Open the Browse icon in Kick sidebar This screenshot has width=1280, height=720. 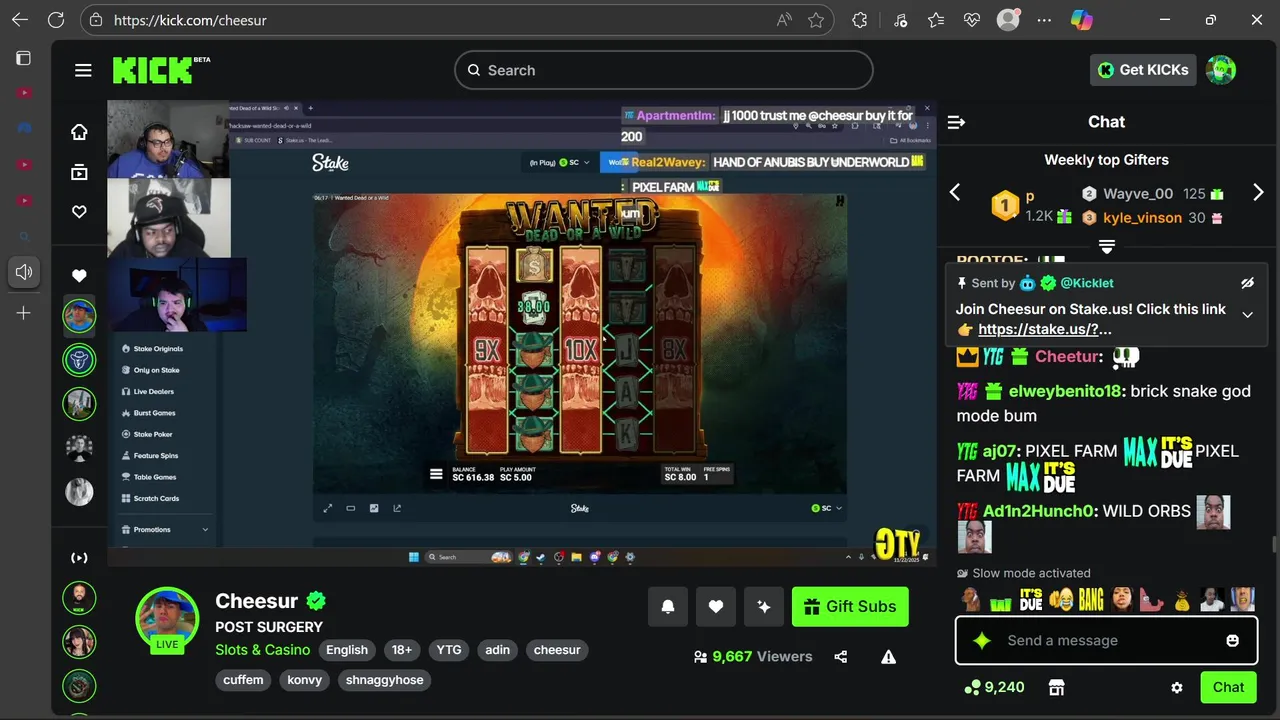pyautogui.click(x=79, y=172)
